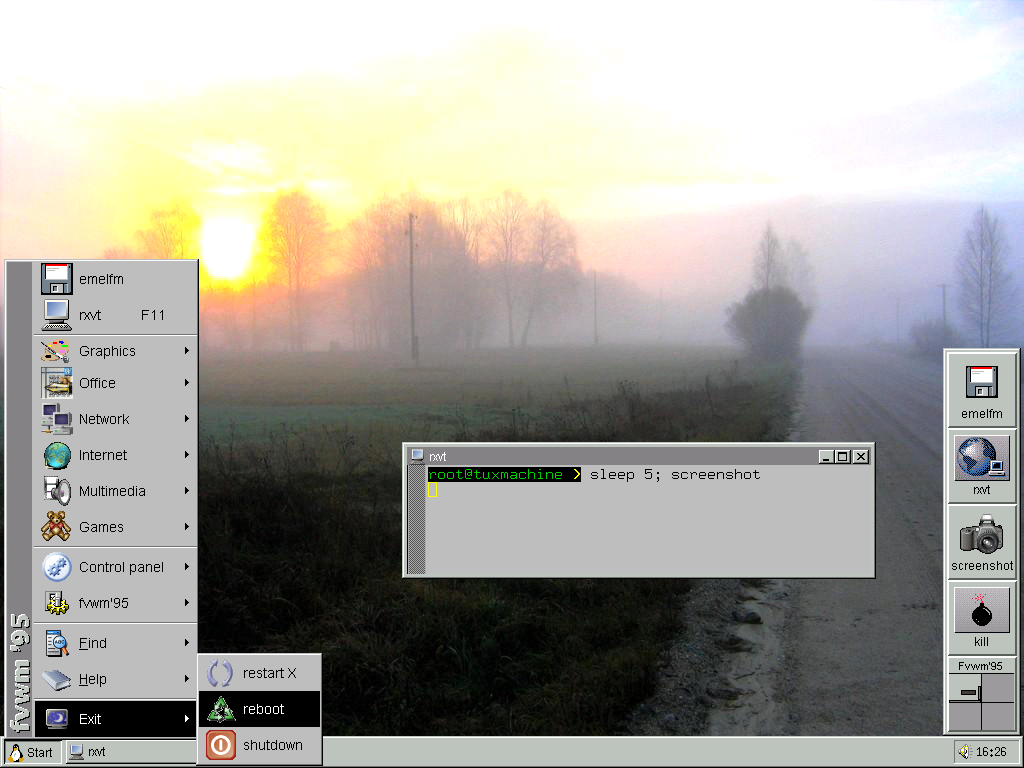Click the Multimedia speaker icon
Image resolution: width=1024 pixels, height=768 pixels.
click(56, 490)
